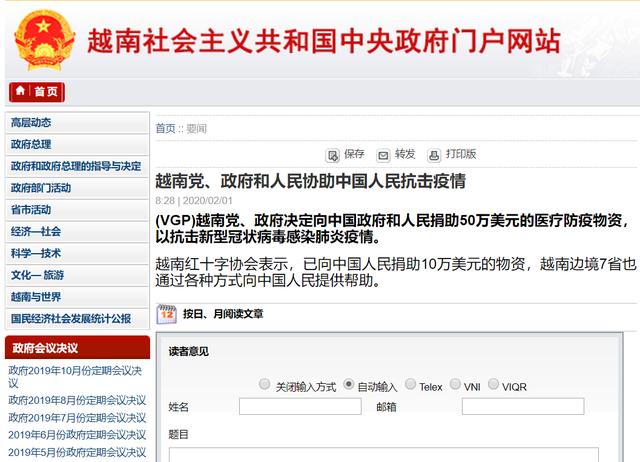
Task: Open the 政府部门活动 menu item
Action: click(77, 188)
